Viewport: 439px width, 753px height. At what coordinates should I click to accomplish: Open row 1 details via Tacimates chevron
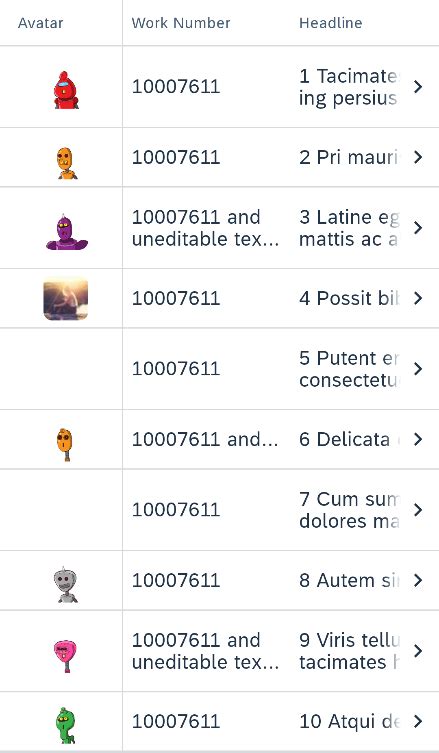[x=418, y=87]
